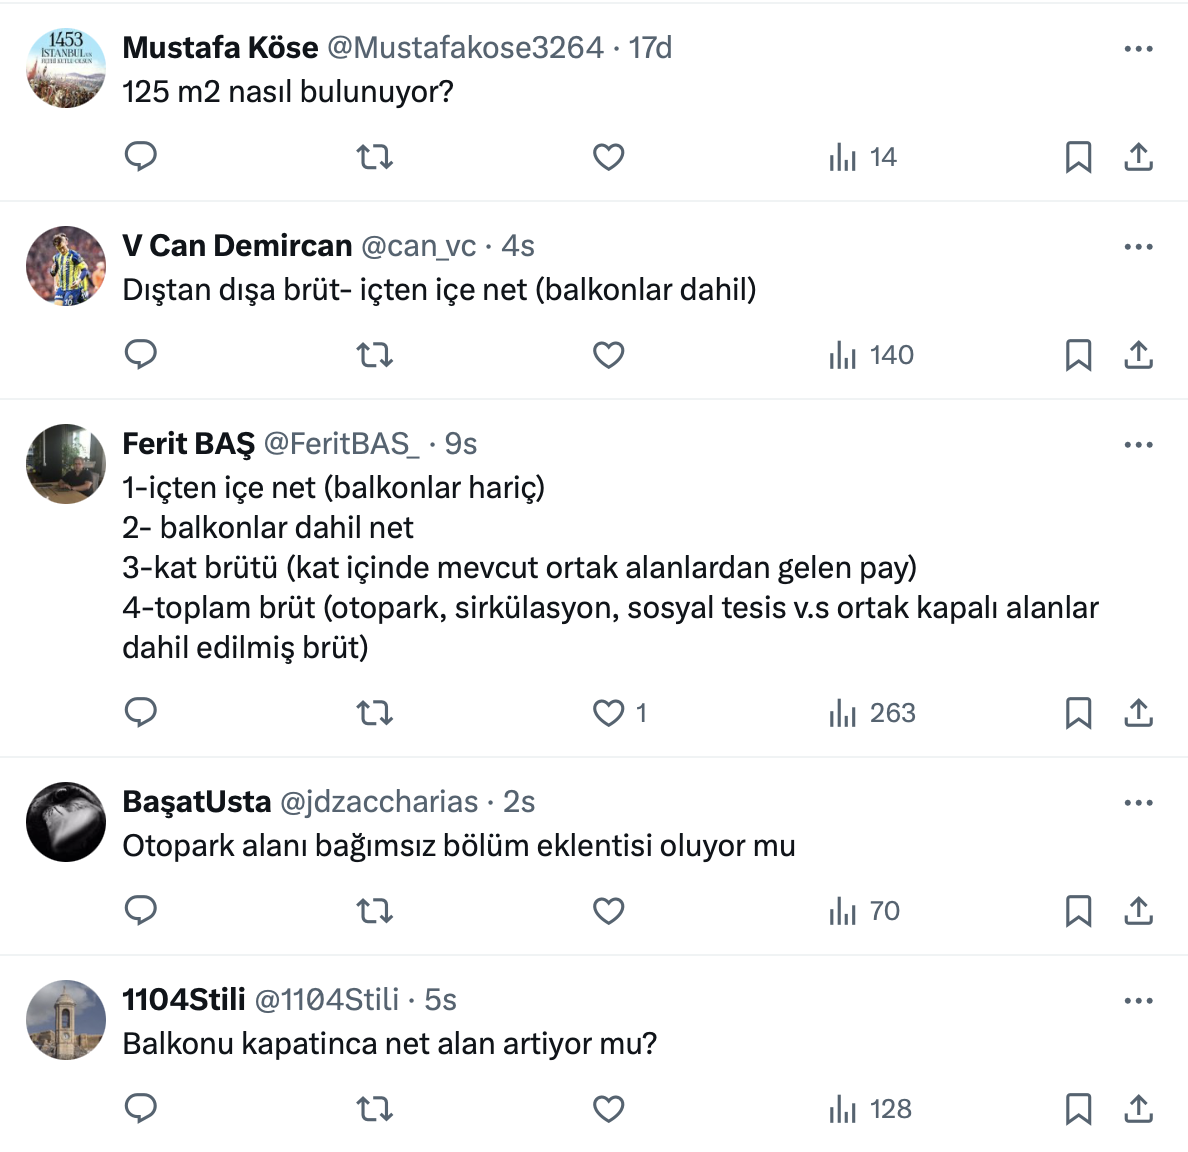
Task: View analytics on BaşatUsta's tweet
Action: coord(864,911)
